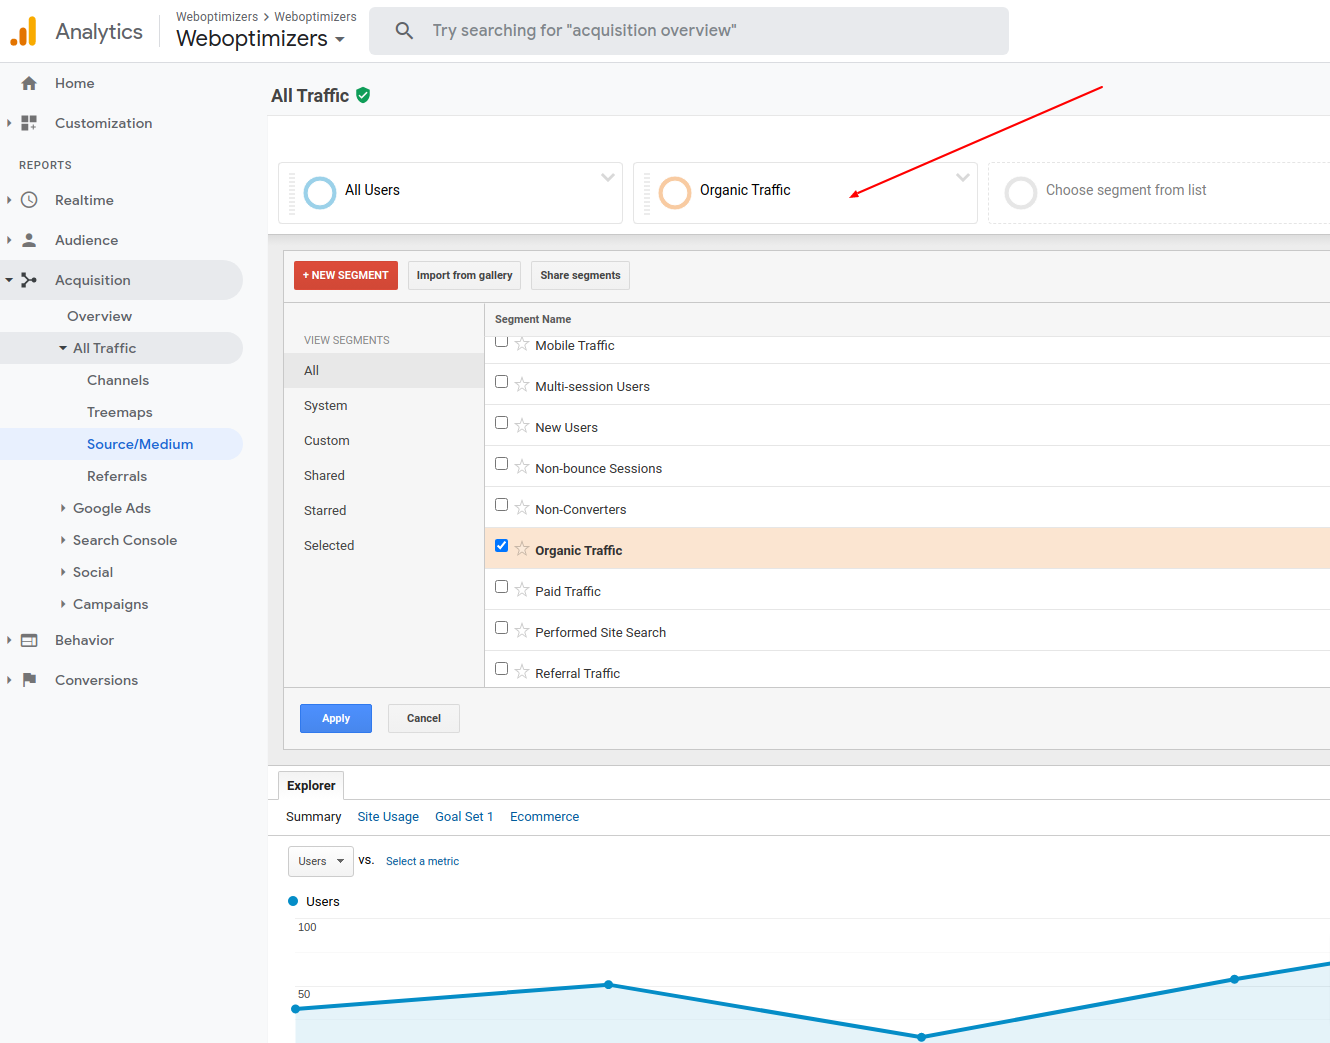The image size is (1330, 1043).
Task: Click the Customization dashboard icon
Action: (29, 123)
